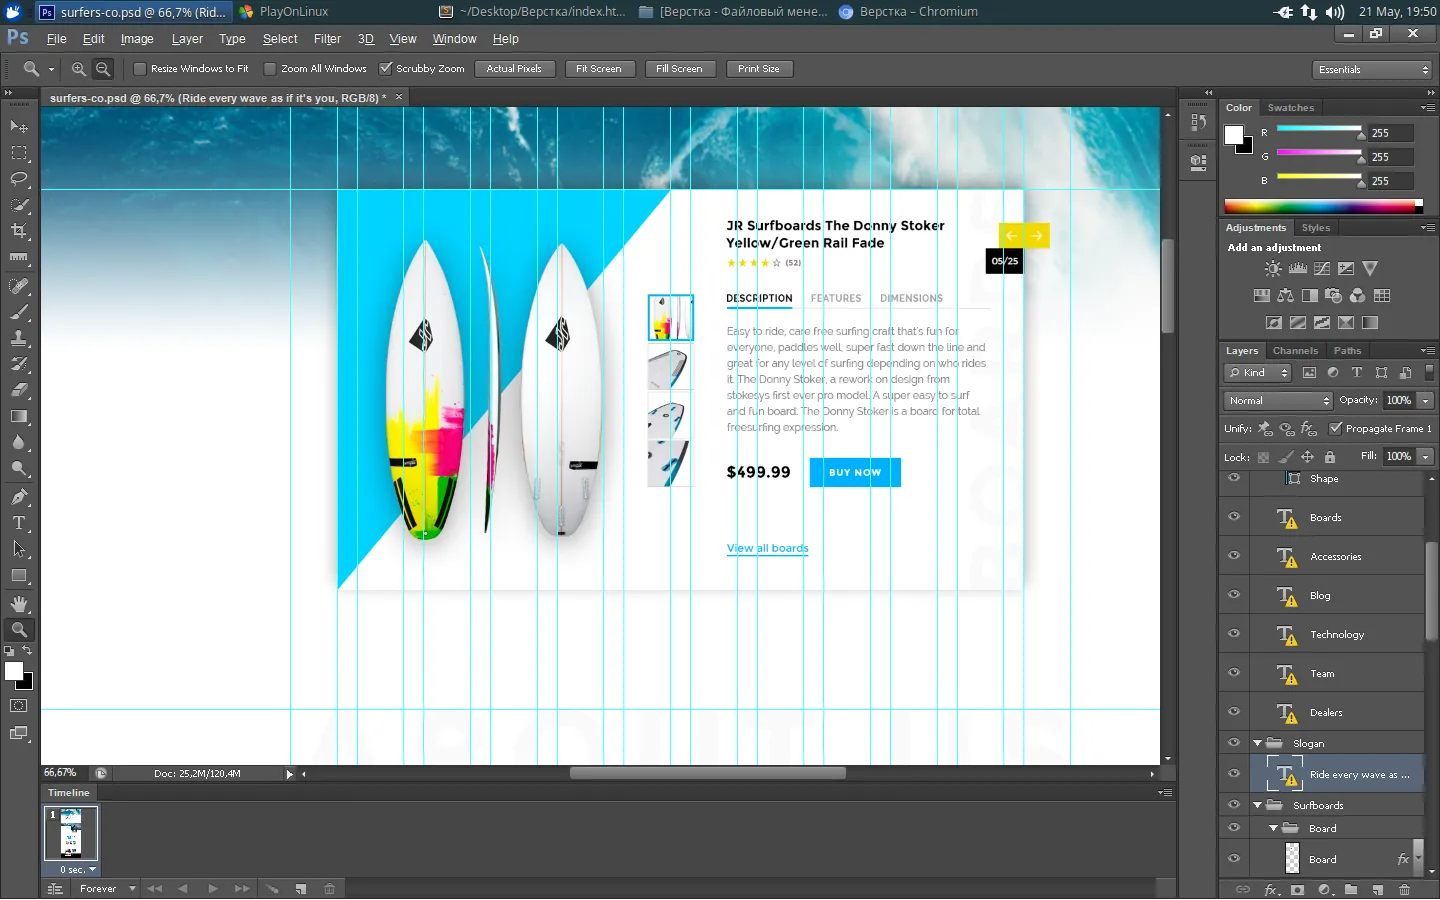
Task: Open the Layer menu
Action: pos(187,39)
